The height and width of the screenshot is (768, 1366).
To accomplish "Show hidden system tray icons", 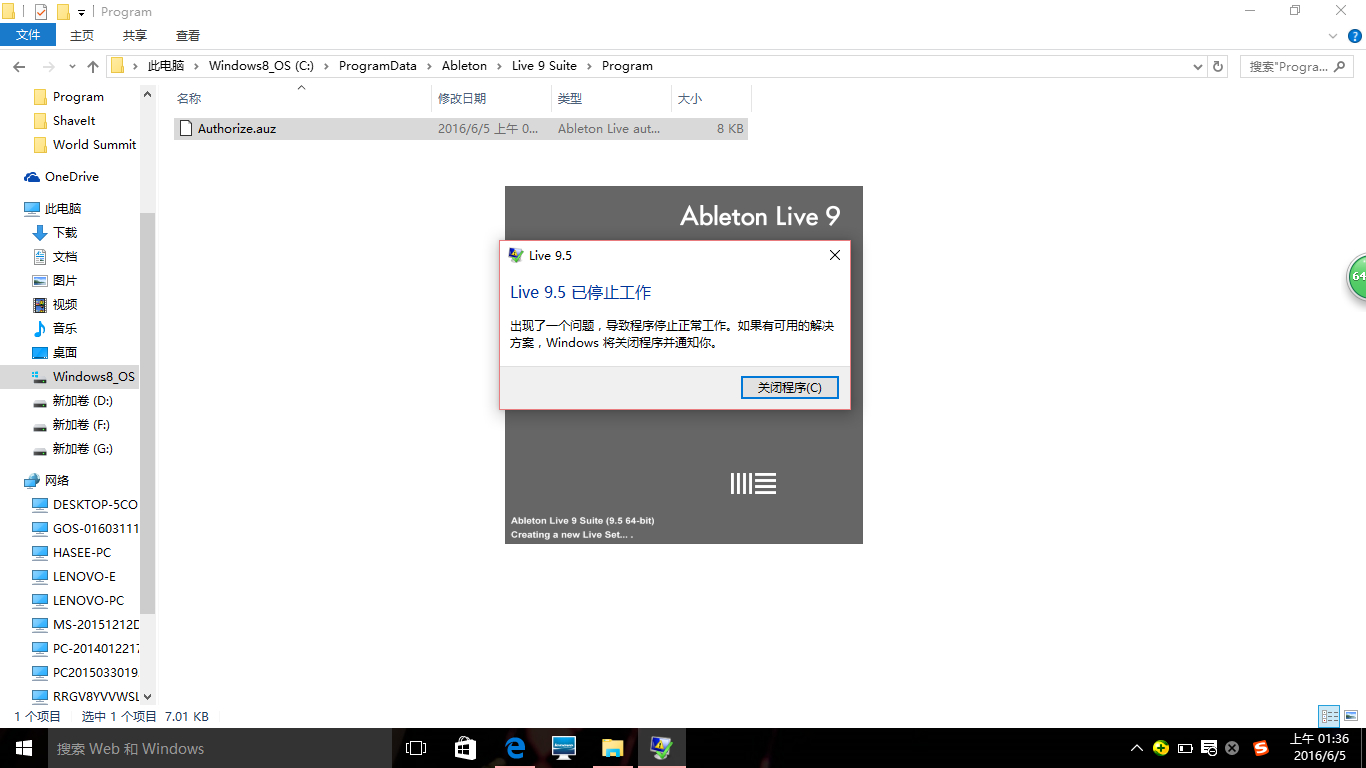I will click(x=1137, y=748).
